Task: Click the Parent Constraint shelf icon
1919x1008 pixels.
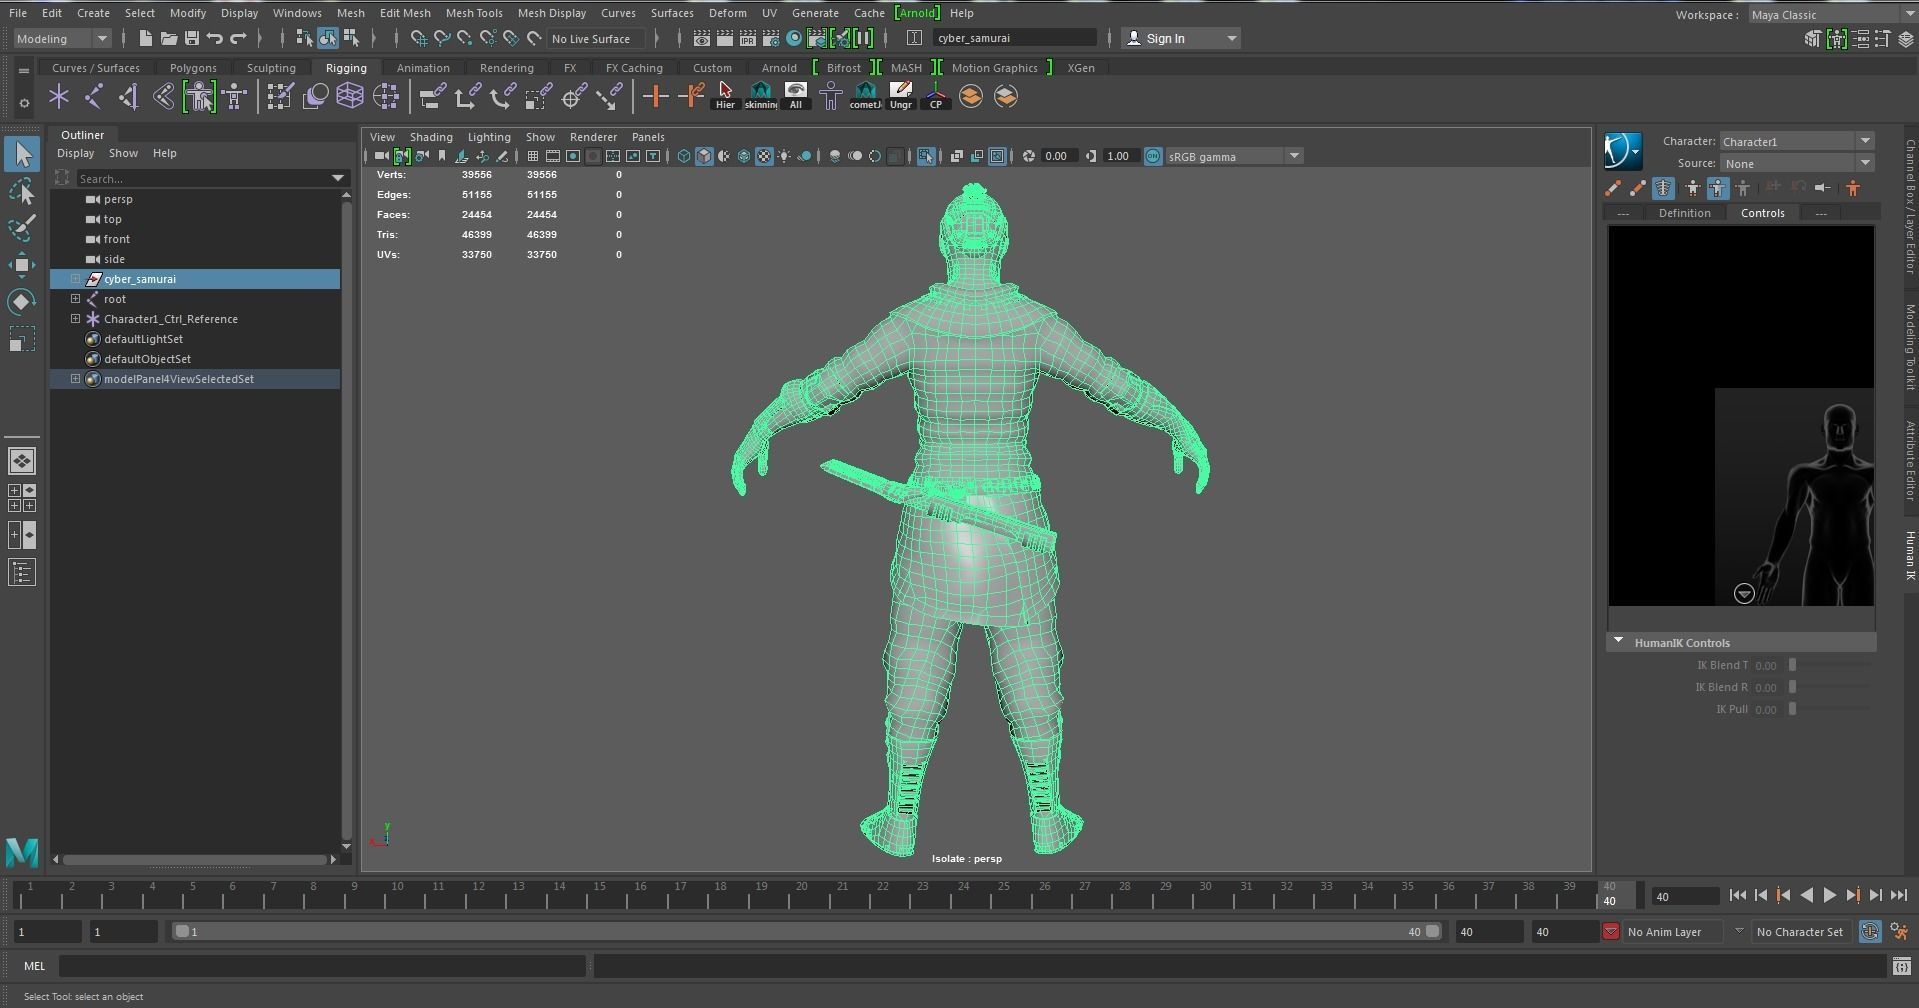Action: (x=432, y=97)
